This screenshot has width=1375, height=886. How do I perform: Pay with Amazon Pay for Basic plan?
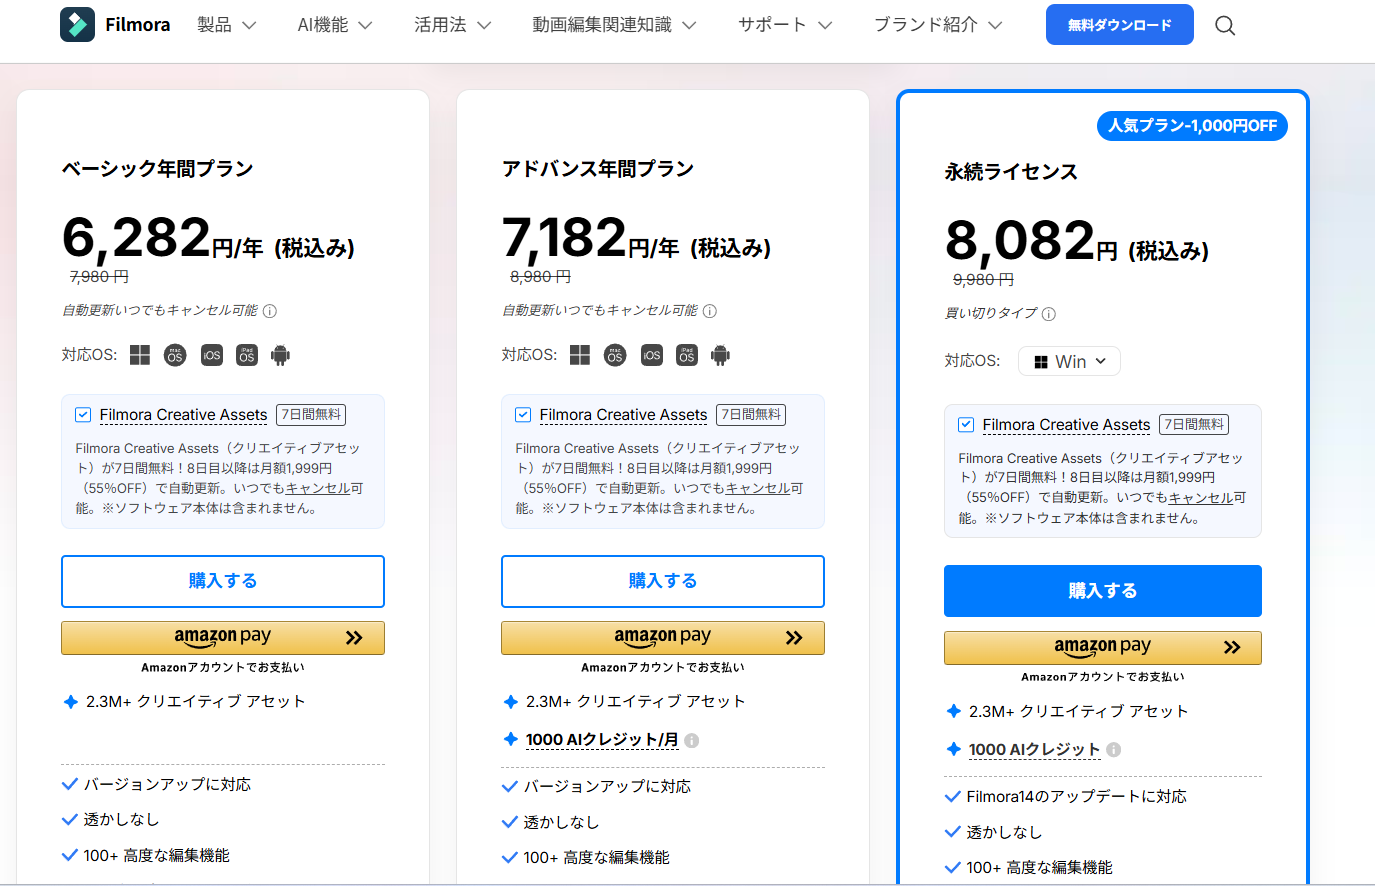(x=223, y=638)
